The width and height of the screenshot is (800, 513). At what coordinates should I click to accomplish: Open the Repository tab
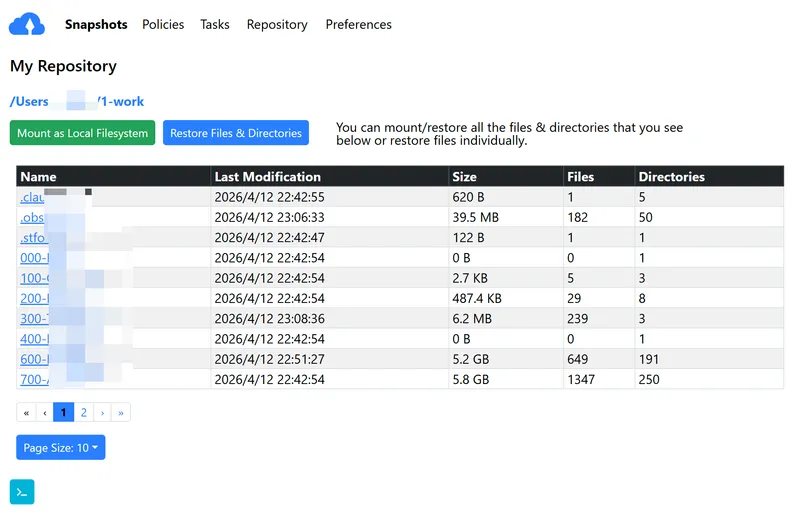pos(277,25)
